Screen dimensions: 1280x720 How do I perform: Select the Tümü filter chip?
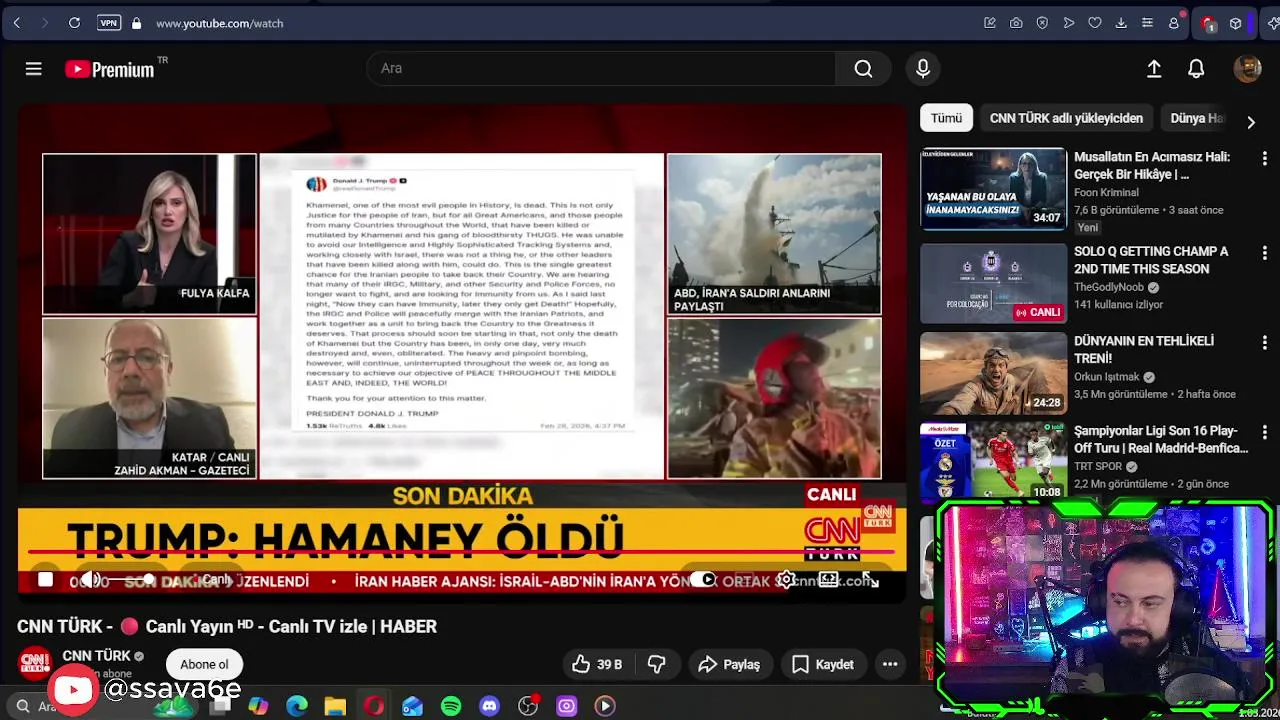click(946, 118)
